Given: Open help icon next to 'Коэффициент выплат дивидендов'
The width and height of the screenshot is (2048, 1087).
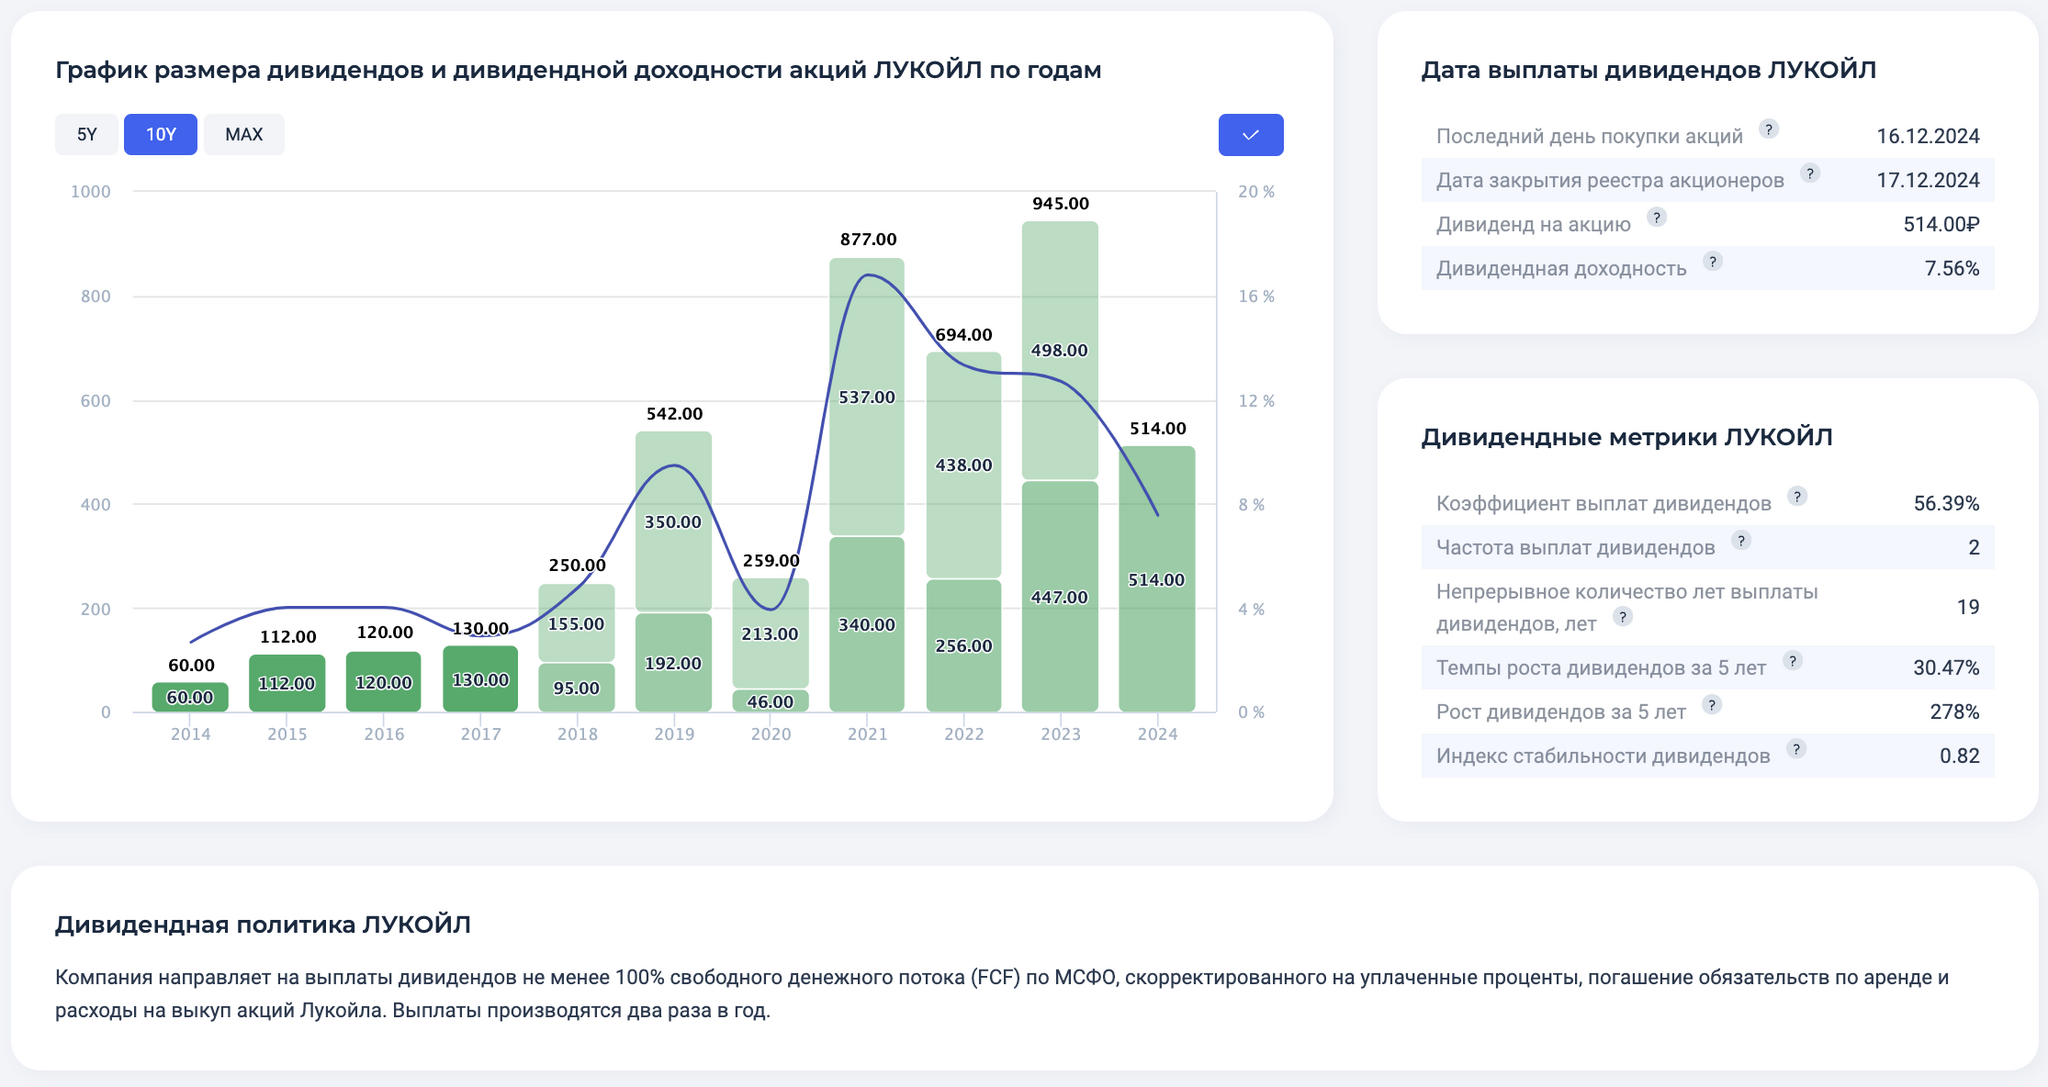Looking at the screenshot, I should click(x=1797, y=496).
